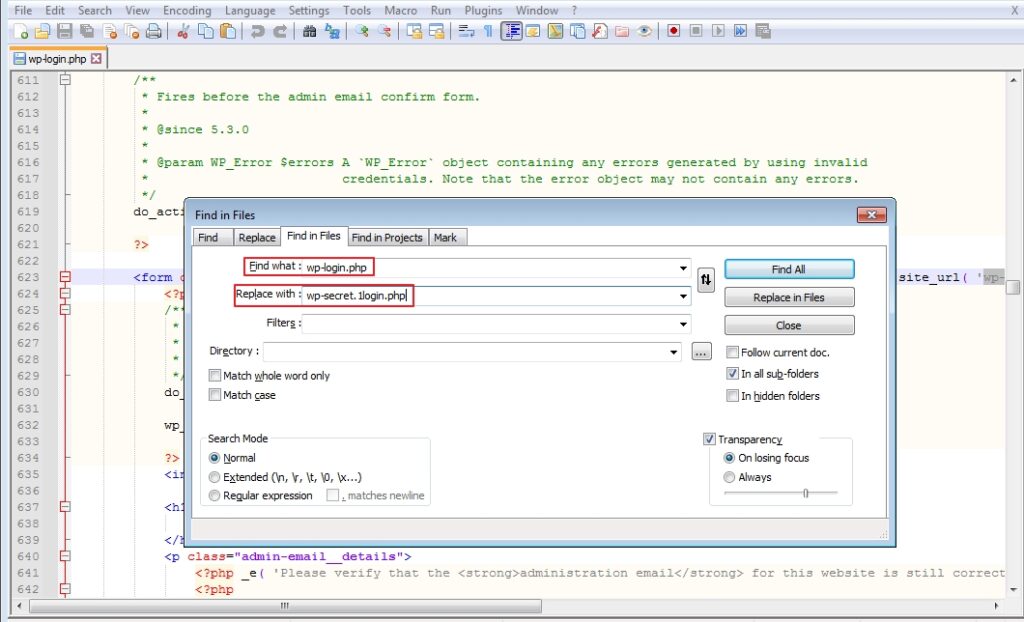Start macro recording with red circle icon
This screenshot has width=1024, height=622.
point(673,31)
